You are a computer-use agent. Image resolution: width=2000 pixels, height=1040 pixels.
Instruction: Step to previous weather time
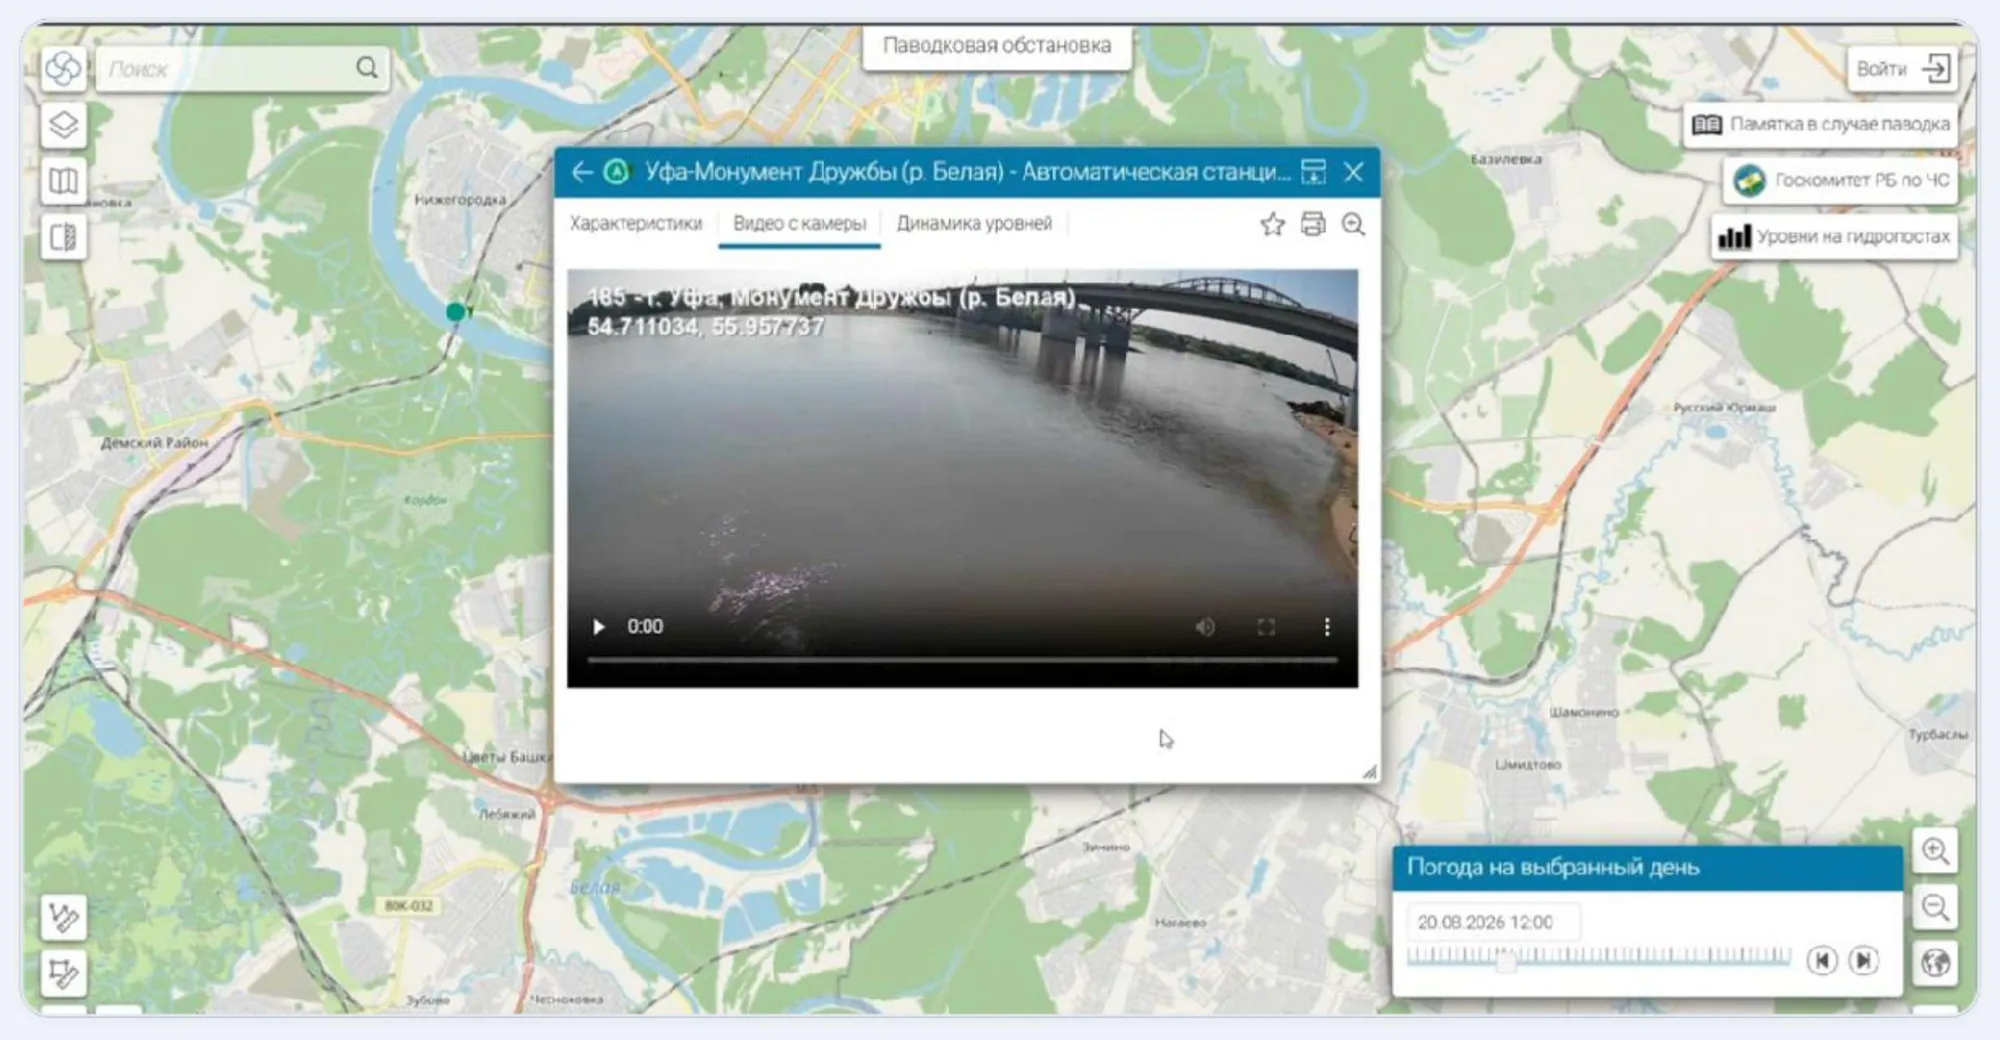tap(1822, 961)
